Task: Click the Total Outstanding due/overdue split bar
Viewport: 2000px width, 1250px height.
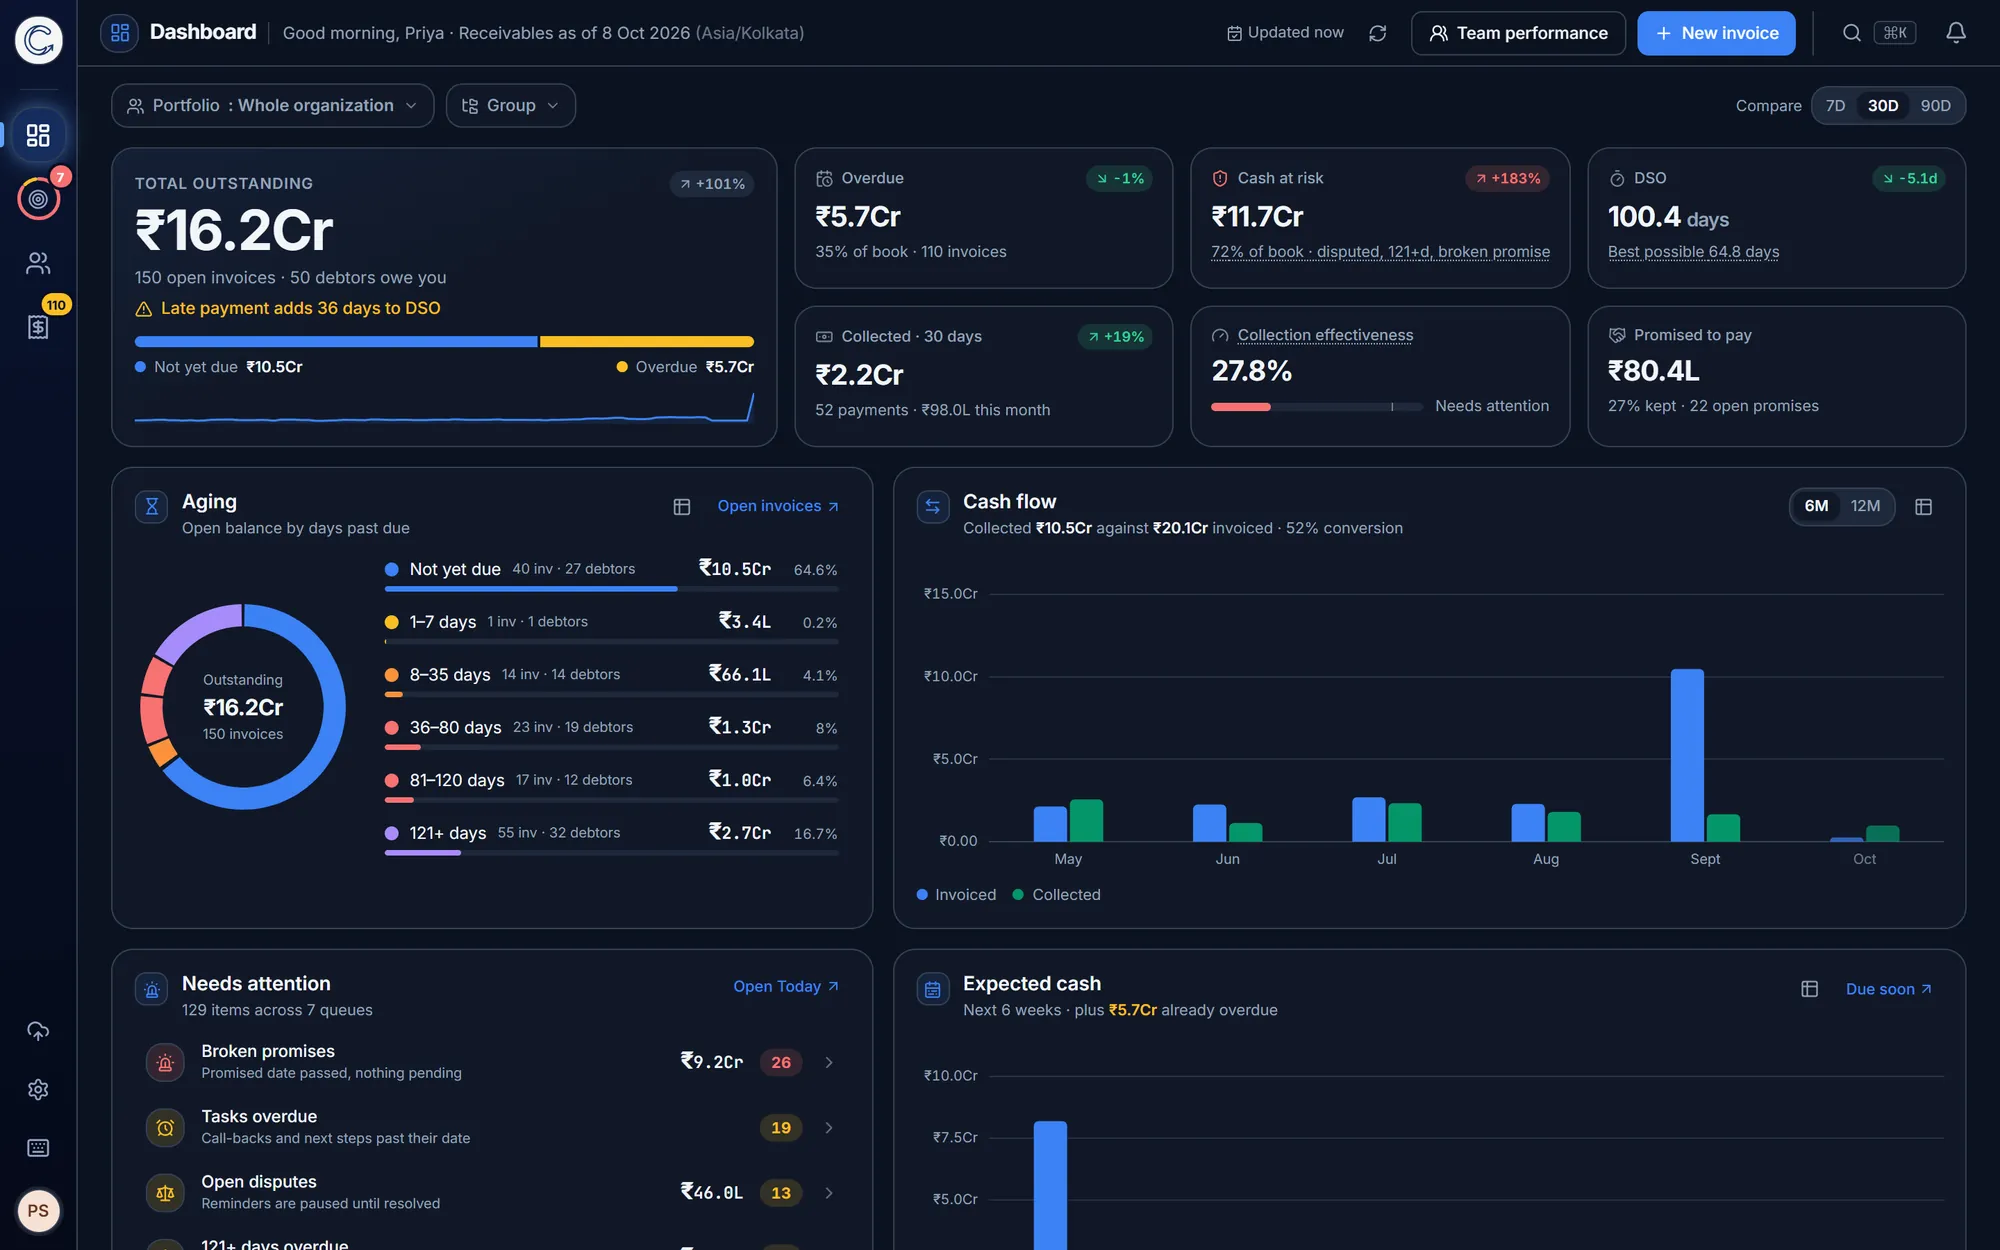Action: pos(444,342)
